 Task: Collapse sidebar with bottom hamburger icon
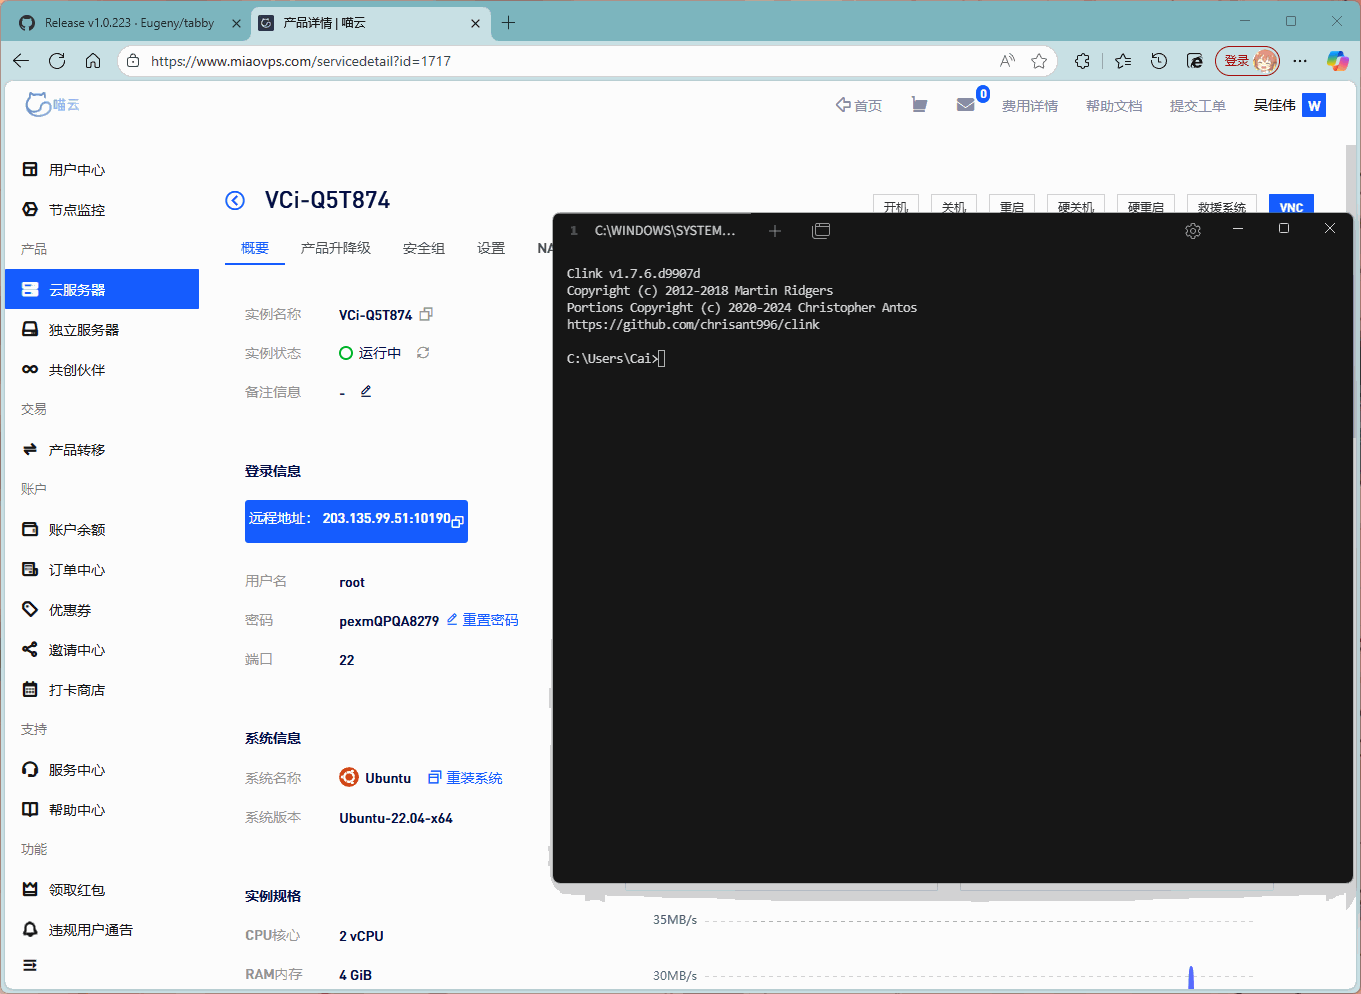(x=30, y=965)
